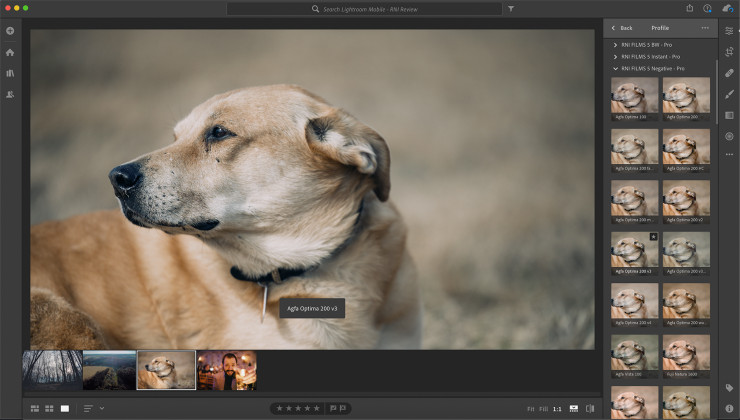Open the Help icon at top
This screenshot has width=740, height=420.
coord(707,8)
